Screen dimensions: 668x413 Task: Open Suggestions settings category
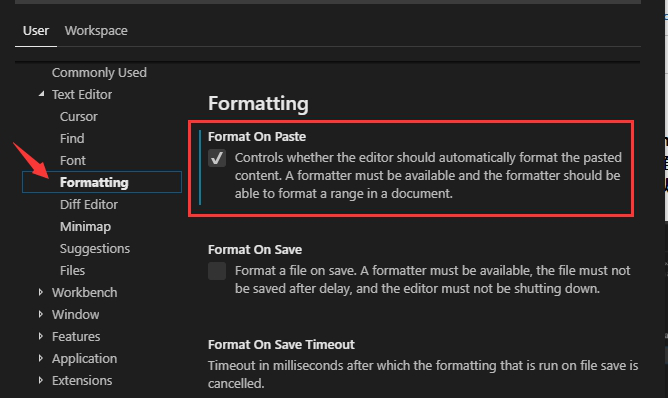[95, 249]
